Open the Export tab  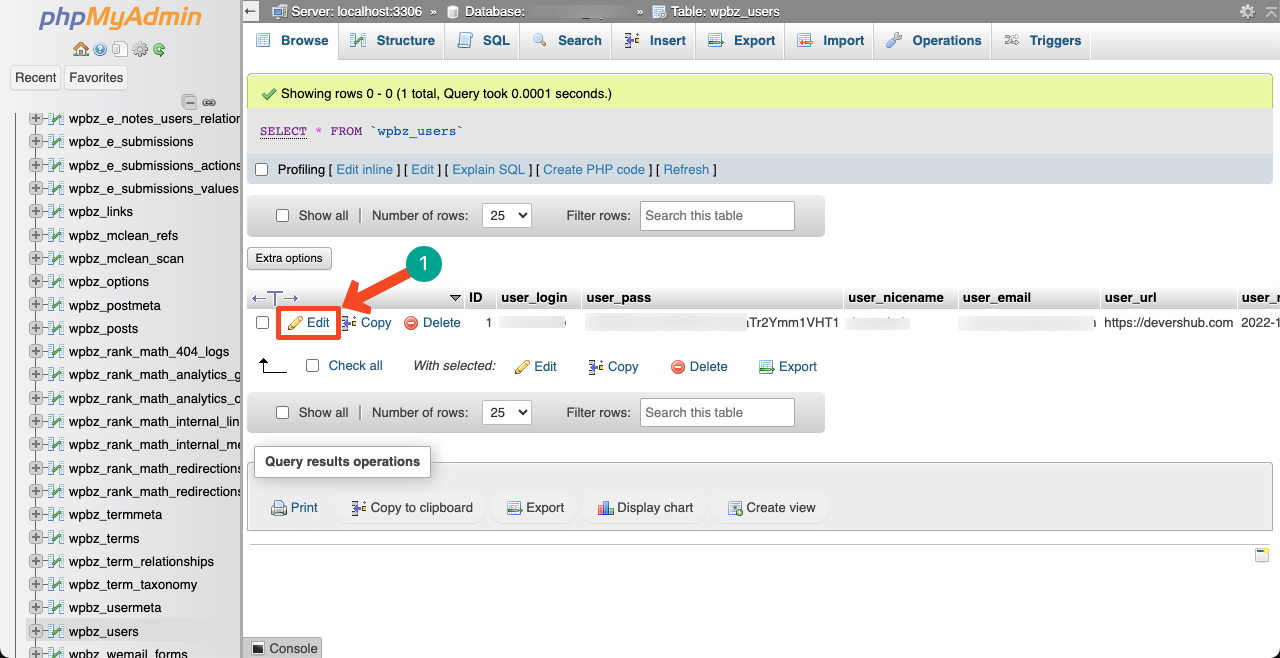pyautogui.click(x=741, y=41)
